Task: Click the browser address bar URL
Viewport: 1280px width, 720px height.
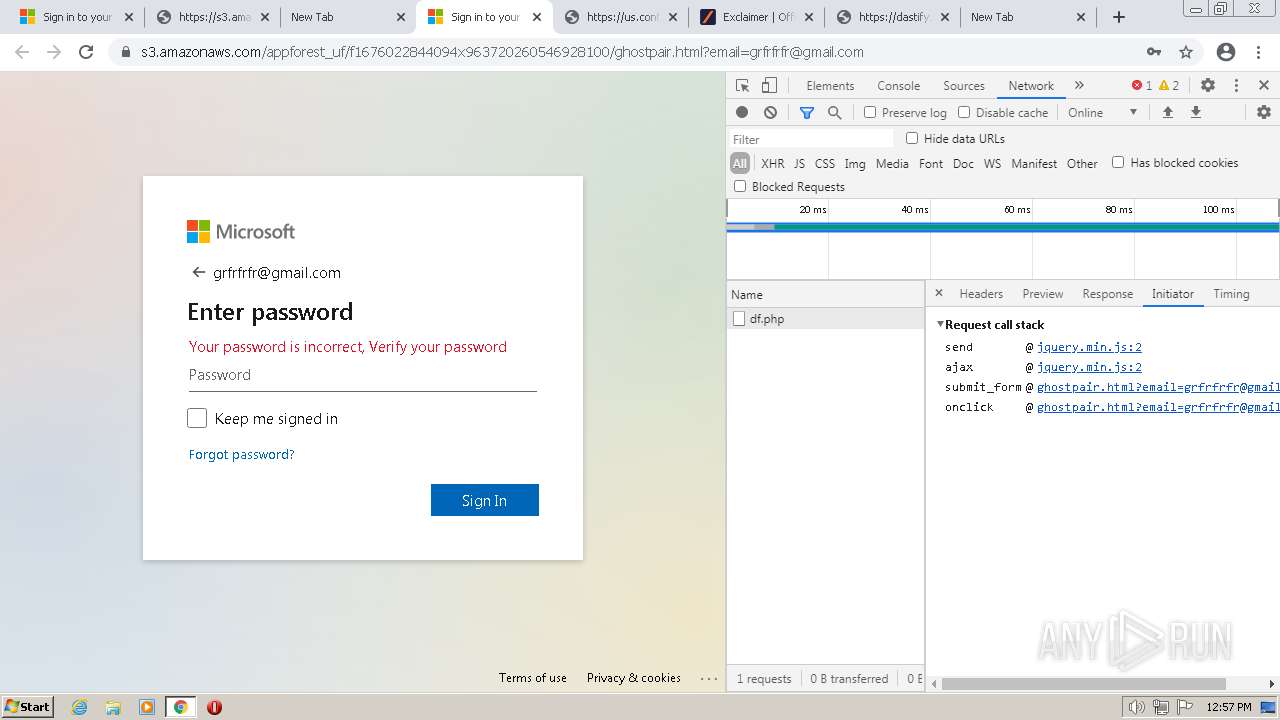Action: click(x=502, y=52)
